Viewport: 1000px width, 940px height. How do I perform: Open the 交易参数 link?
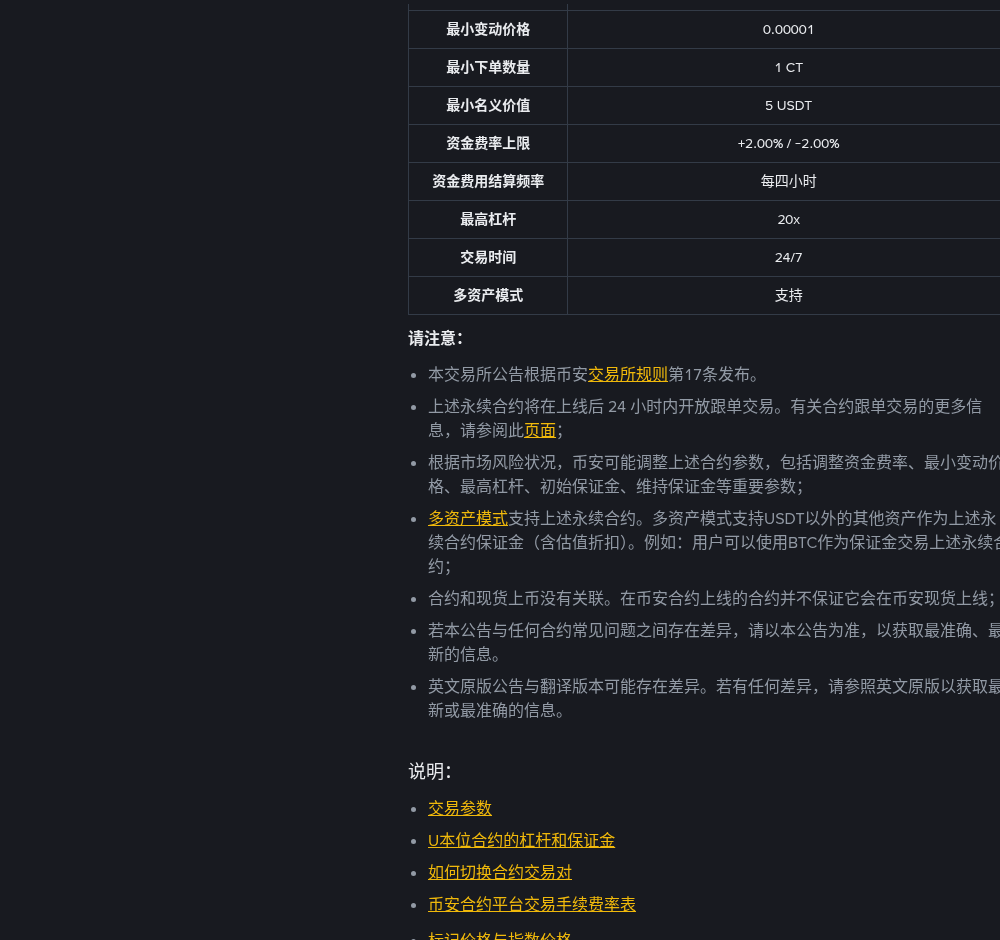tap(460, 808)
